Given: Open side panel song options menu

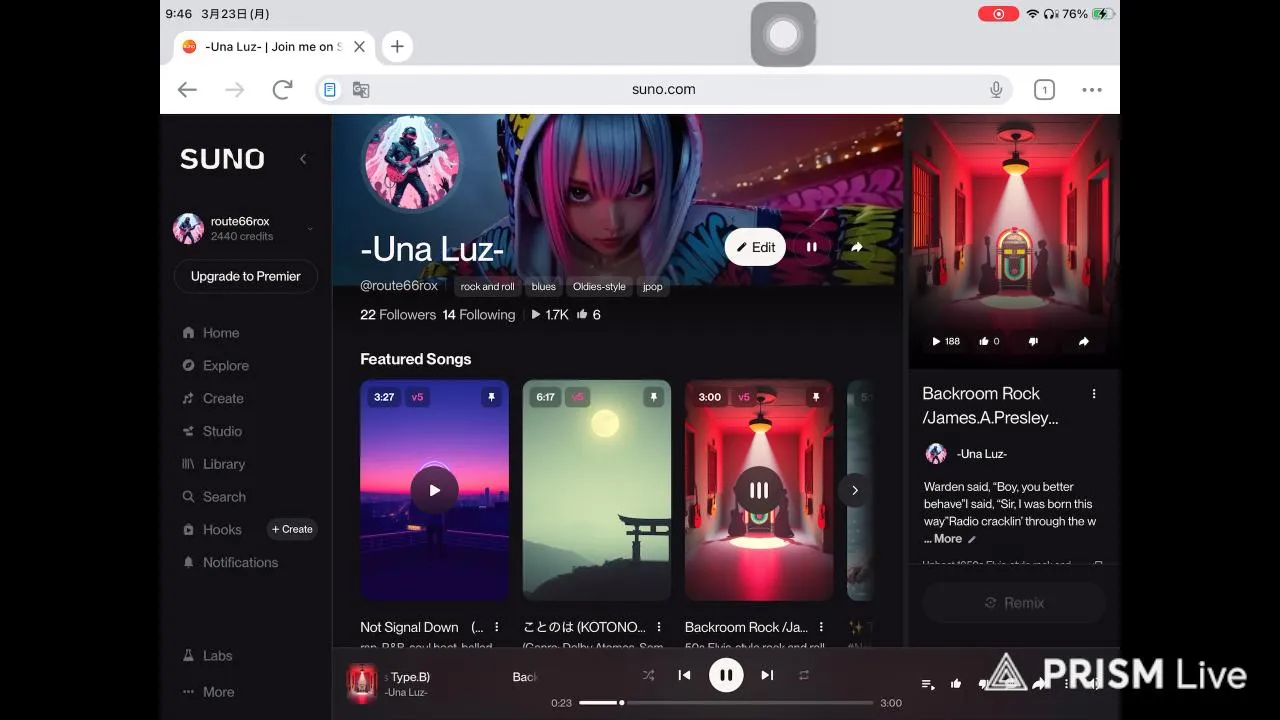Looking at the screenshot, I should 1094,393.
